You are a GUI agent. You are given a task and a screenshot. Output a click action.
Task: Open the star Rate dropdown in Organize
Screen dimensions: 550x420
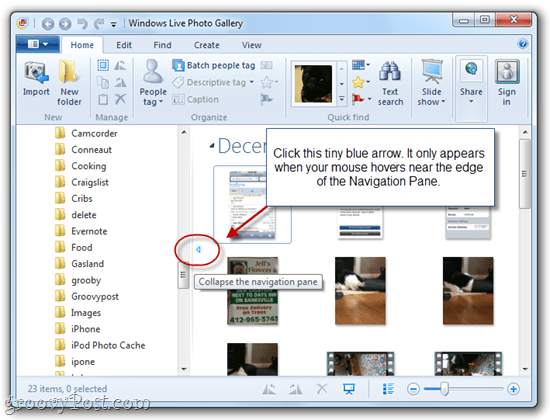269,82
